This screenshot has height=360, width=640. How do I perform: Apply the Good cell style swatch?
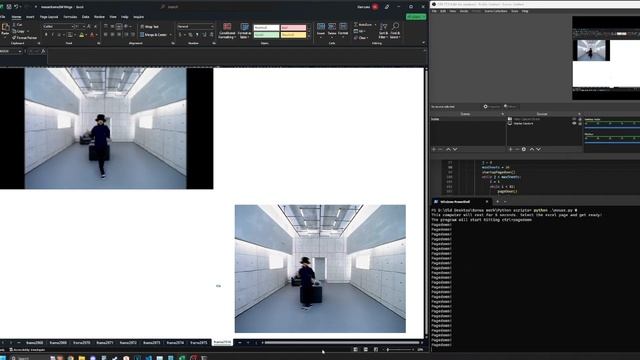pyautogui.click(x=266, y=35)
